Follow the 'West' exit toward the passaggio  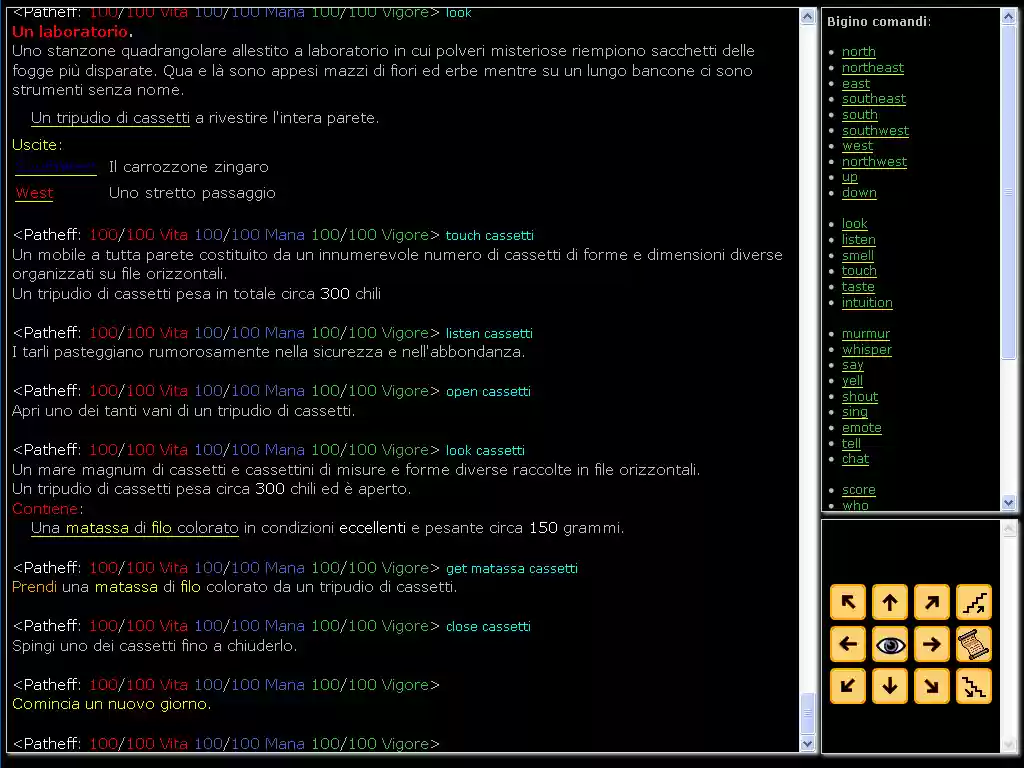click(x=33, y=193)
